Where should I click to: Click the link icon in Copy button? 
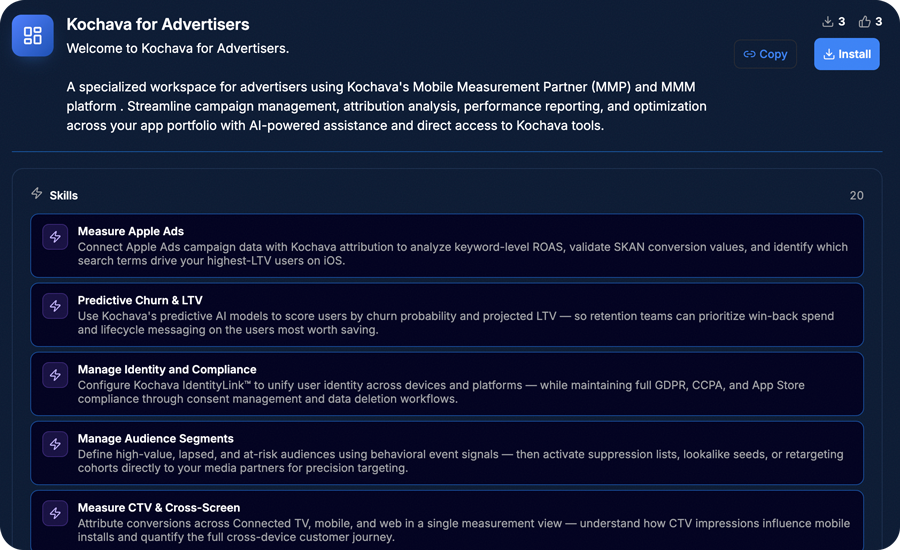[x=749, y=54]
